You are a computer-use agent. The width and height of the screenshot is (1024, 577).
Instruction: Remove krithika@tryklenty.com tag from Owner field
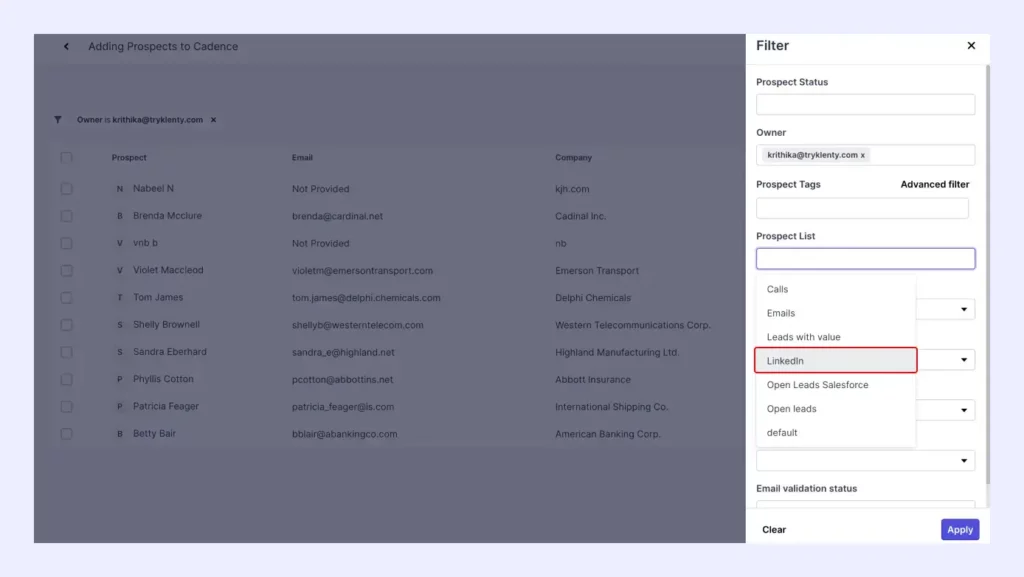click(863, 155)
